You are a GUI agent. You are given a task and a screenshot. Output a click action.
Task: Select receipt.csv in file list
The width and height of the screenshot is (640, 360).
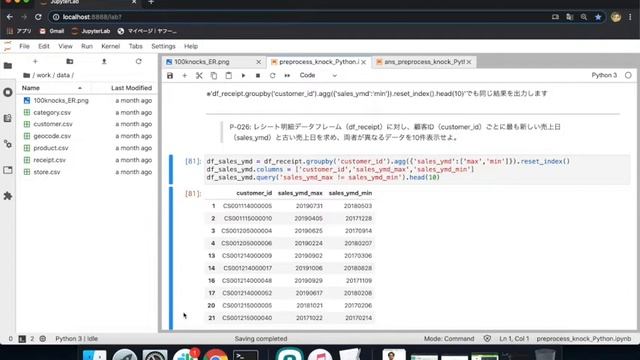point(87,160)
